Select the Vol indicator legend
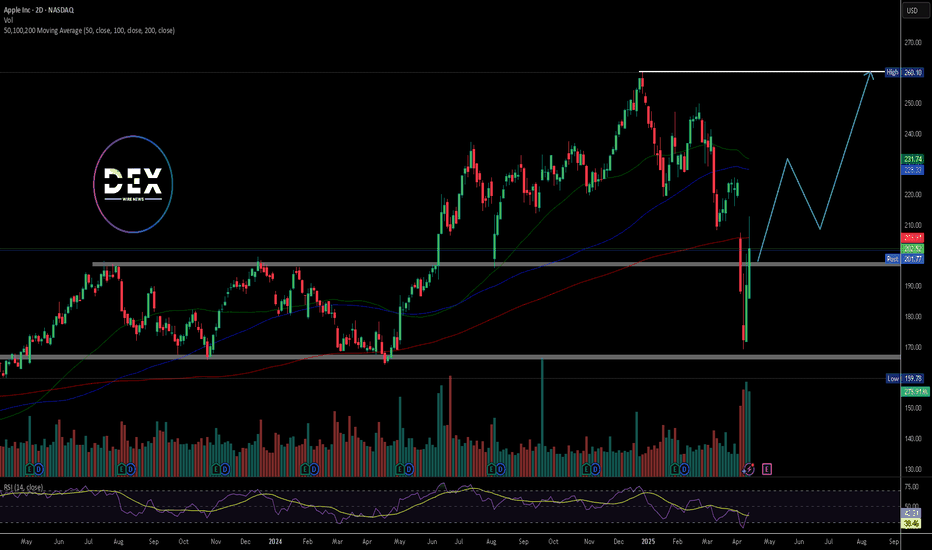 coord(8,20)
